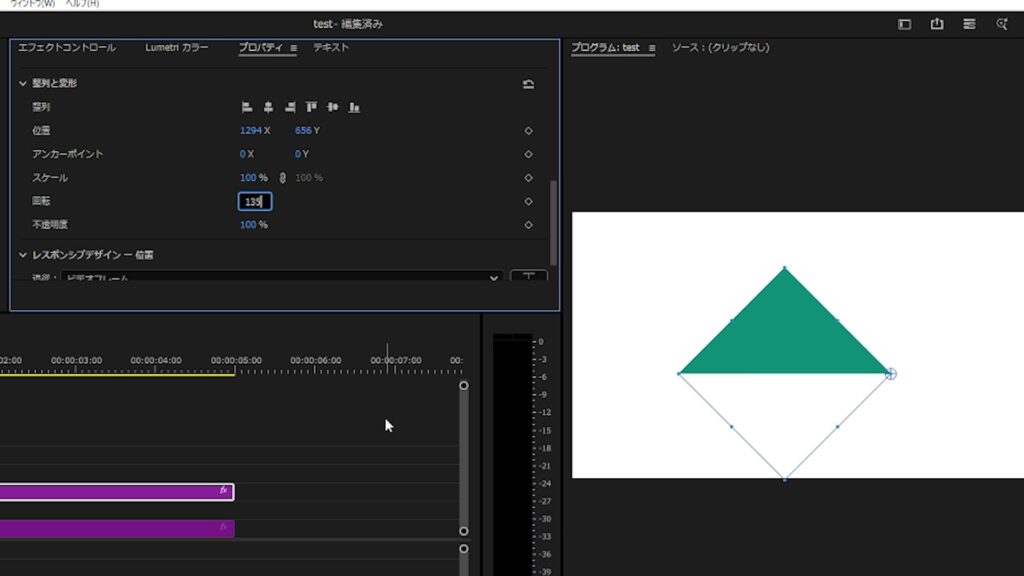Image resolution: width=1024 pixels, height=576 pixels.
Task: Click the left corner handle of shape bounding box
Action: (x=679, y=374)
